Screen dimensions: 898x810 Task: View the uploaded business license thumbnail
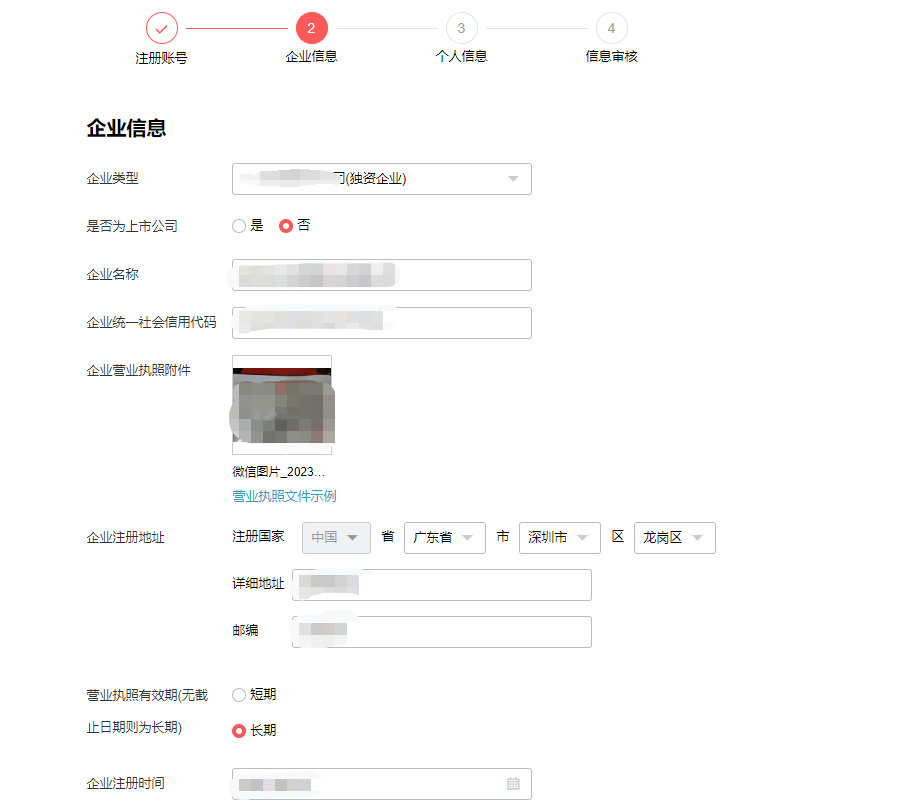281,405
